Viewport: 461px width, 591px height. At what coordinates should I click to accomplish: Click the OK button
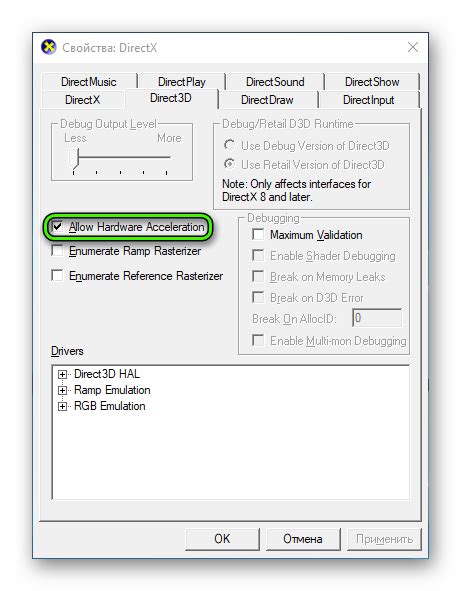tap(222, 539)
